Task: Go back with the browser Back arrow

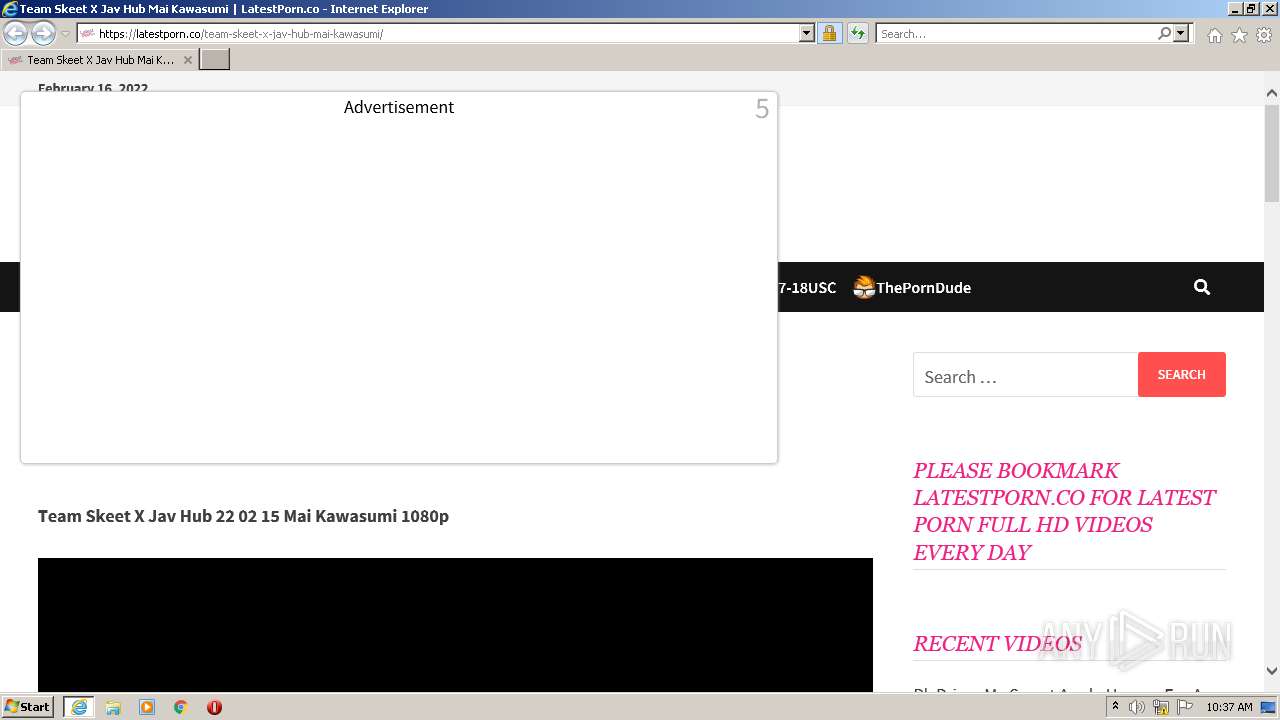Action: coord(15,33)
